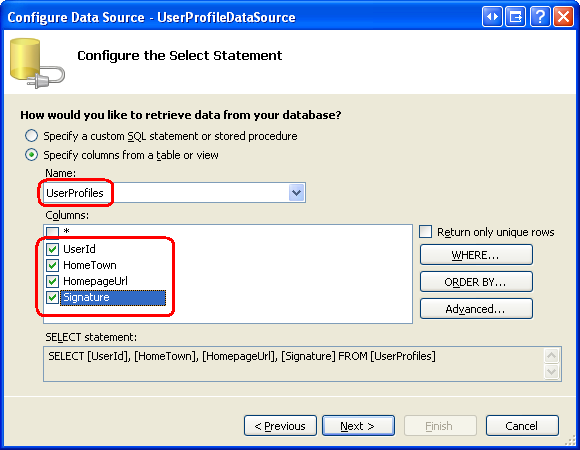The width and height of the screenshot is (580, 450).
Task: Select custom SQL statement or stored procedure option
Action: (x=31, y=136)
